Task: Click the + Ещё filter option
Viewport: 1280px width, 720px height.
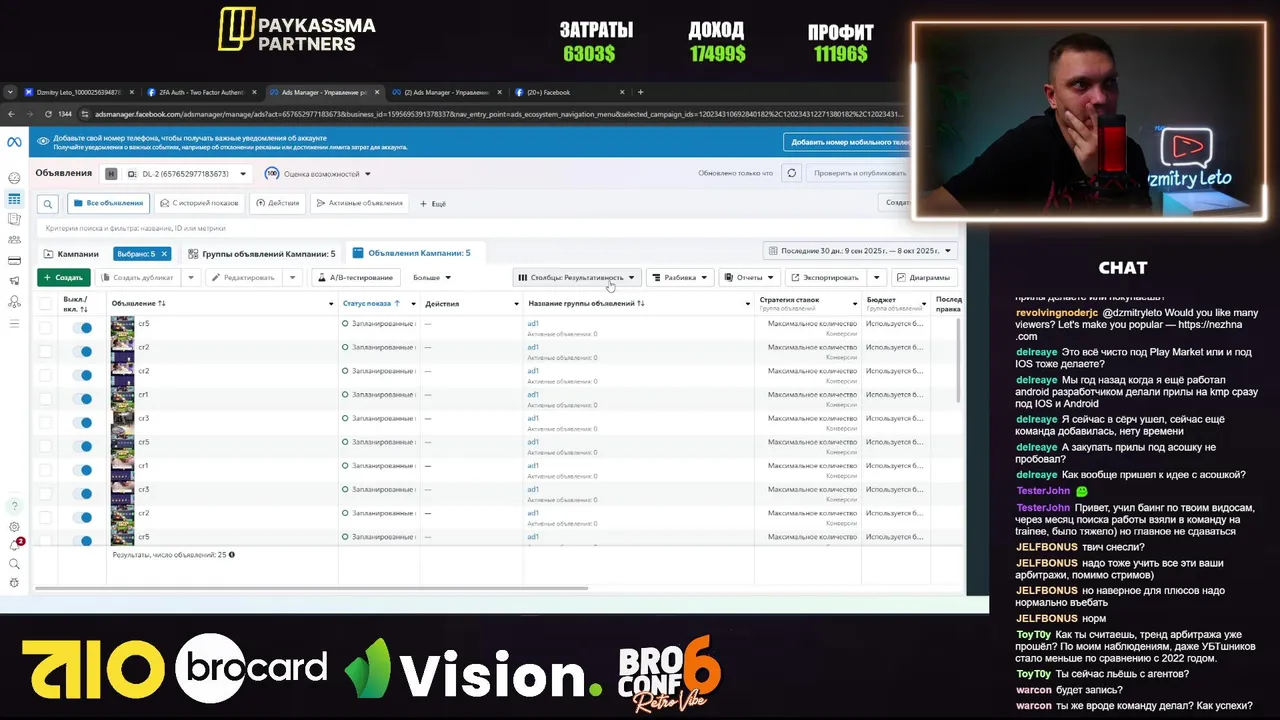Action: 431,204
